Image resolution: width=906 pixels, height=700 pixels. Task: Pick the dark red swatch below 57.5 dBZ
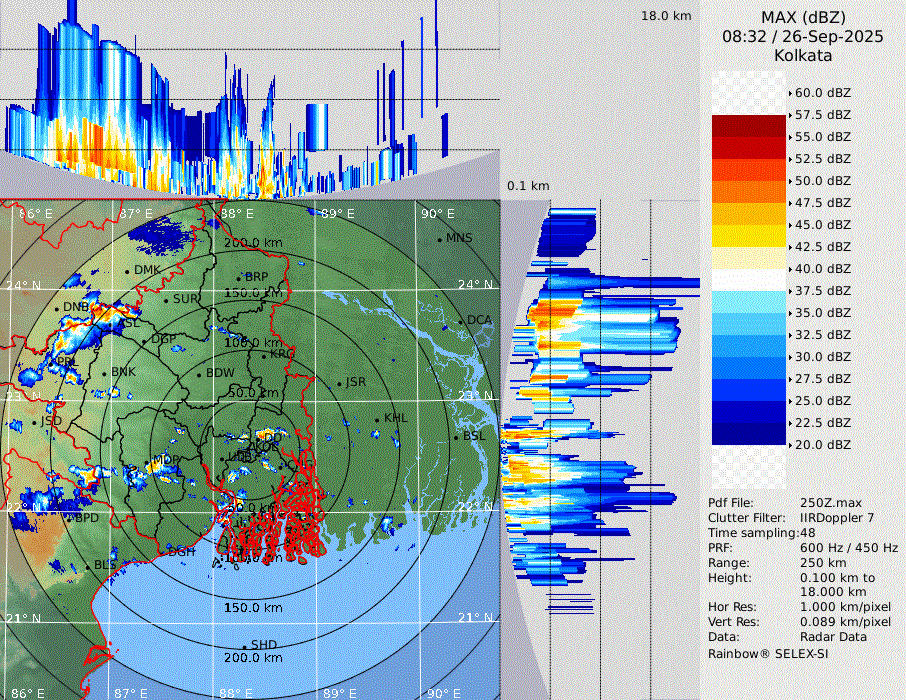click(749, 126)
